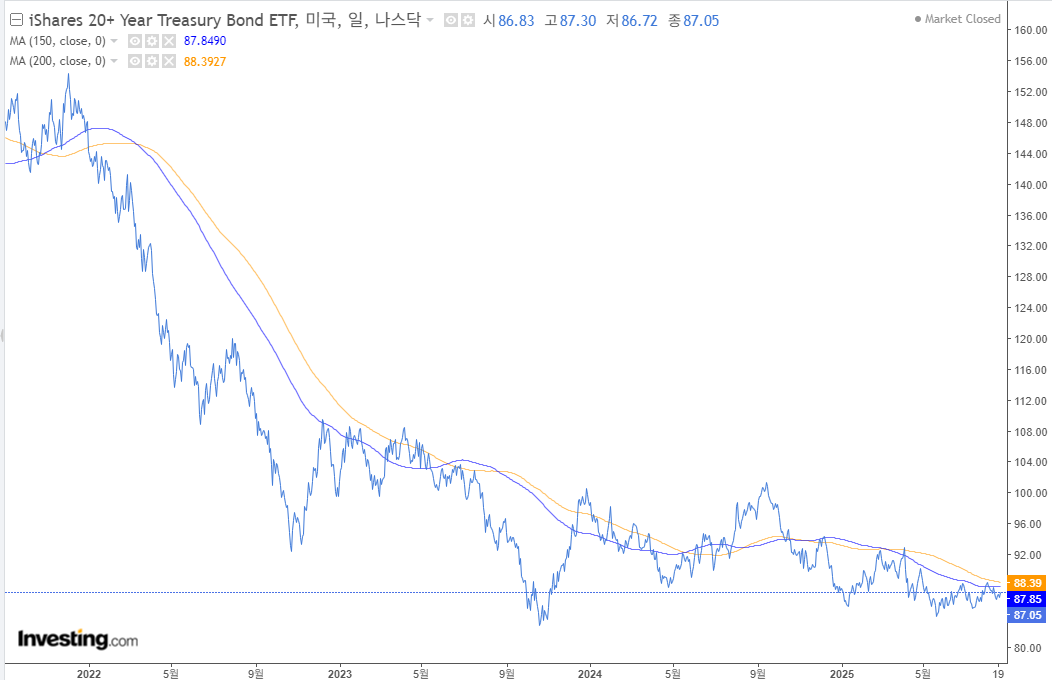This screenshot has height=680, width=1052.
Task: Click the 2024 label on time axis
Action: coord(590,673)
